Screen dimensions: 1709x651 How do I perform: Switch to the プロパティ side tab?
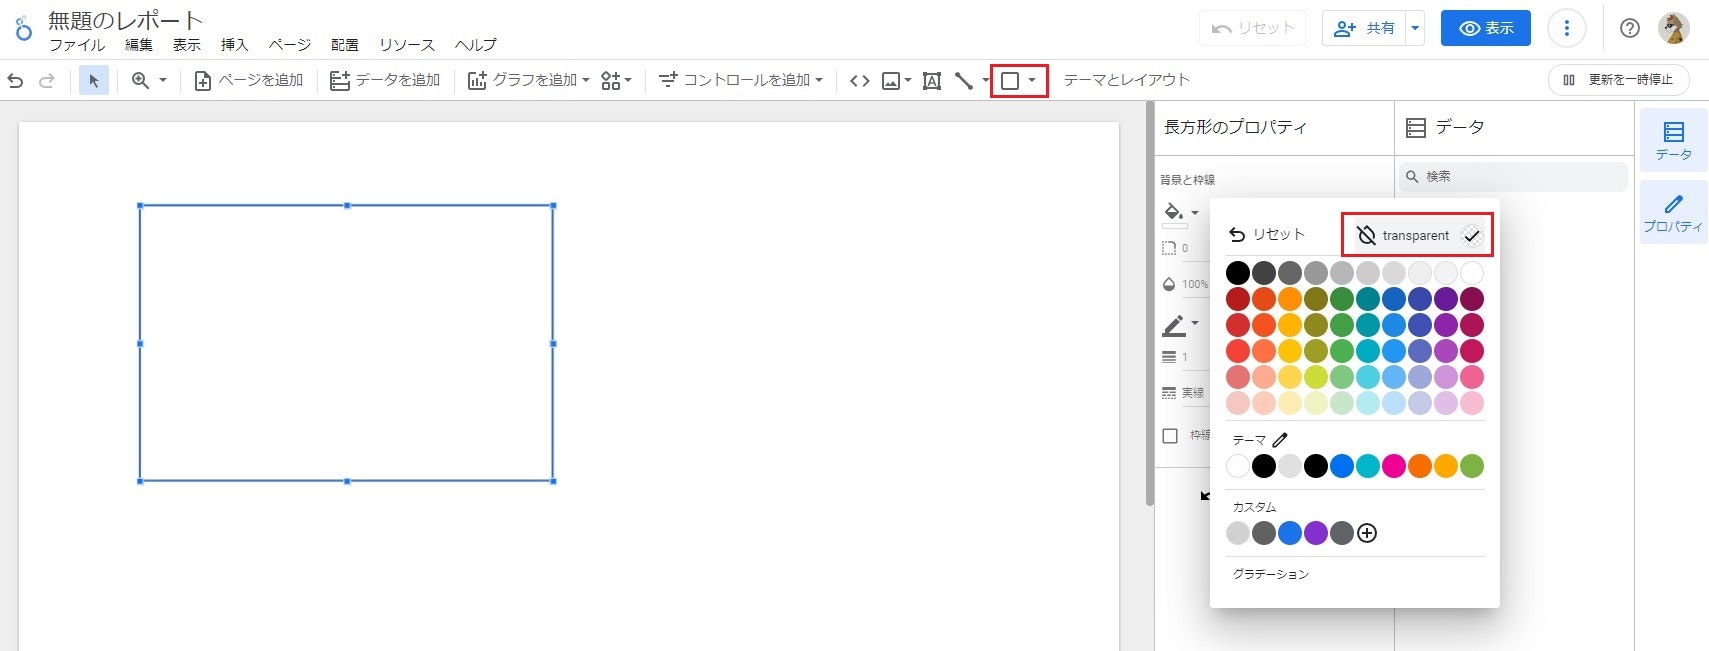[1674, 213]
